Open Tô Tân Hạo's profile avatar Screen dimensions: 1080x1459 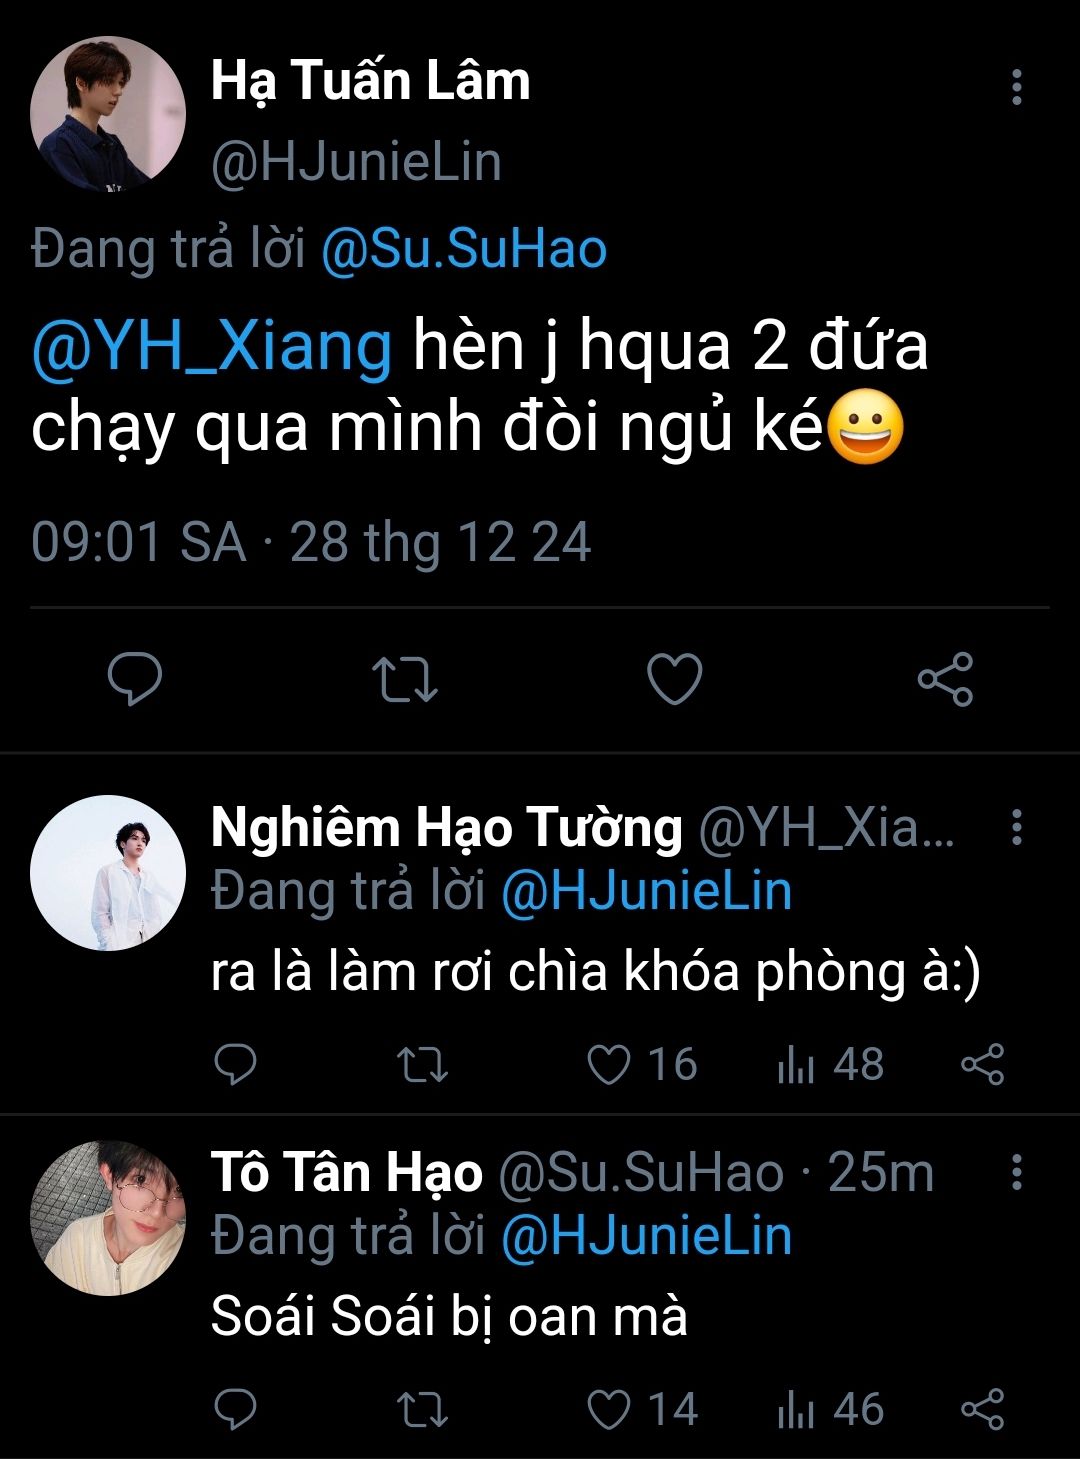click(x=108, y=1218)
